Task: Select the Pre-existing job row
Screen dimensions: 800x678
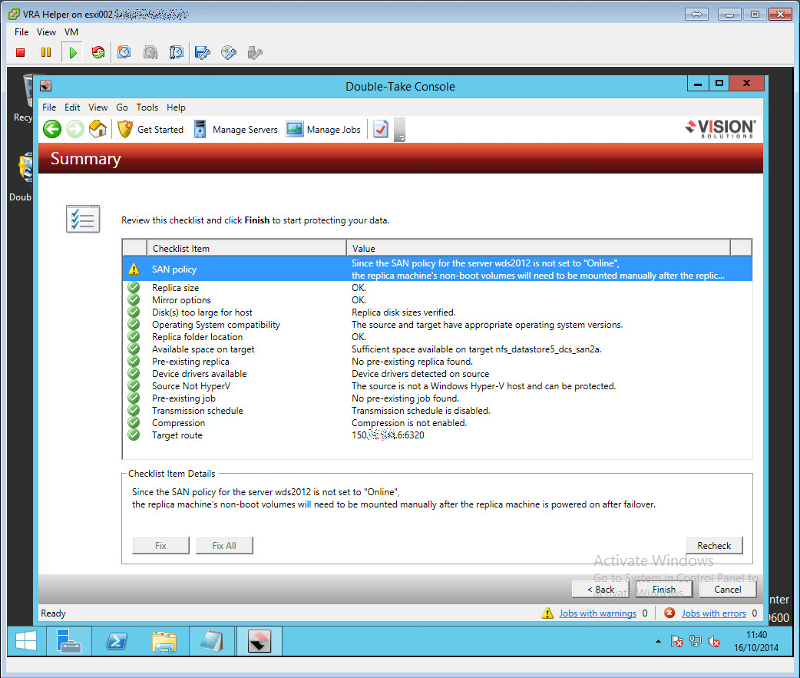Action: [437, 398]
